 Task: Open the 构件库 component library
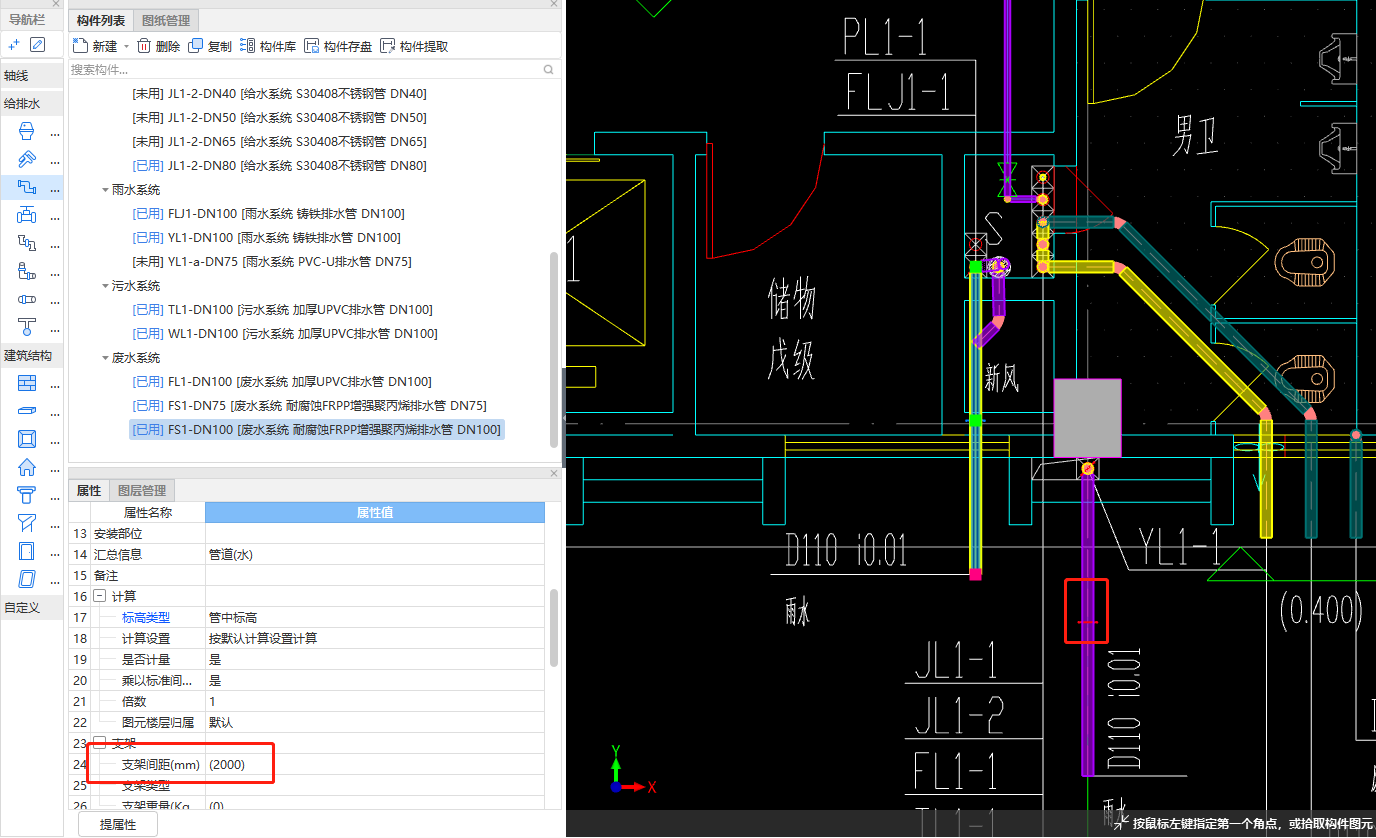click(x=268, y=46)
